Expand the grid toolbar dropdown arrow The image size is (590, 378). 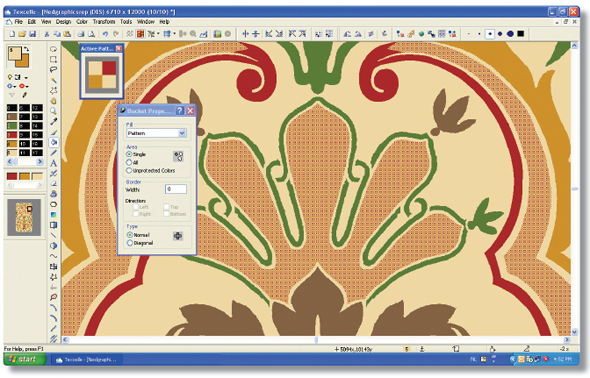tap(175, 34)
